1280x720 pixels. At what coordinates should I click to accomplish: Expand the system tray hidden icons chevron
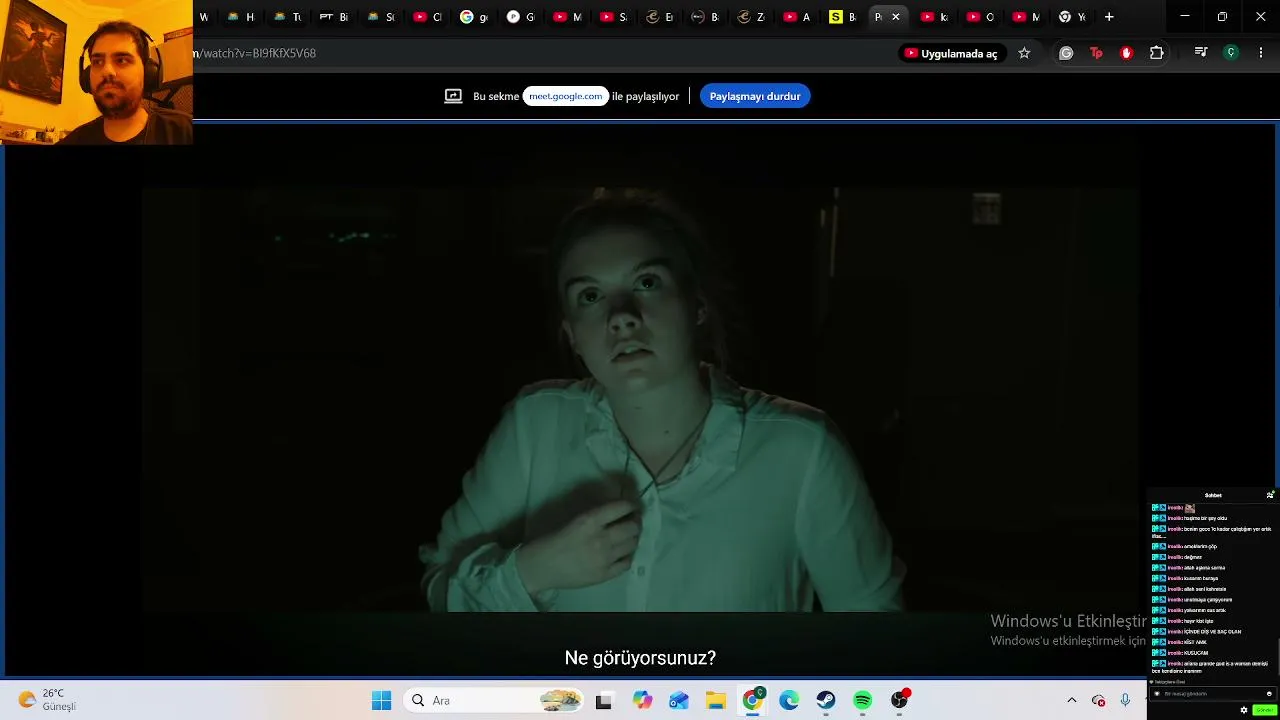pos(1072,700)
